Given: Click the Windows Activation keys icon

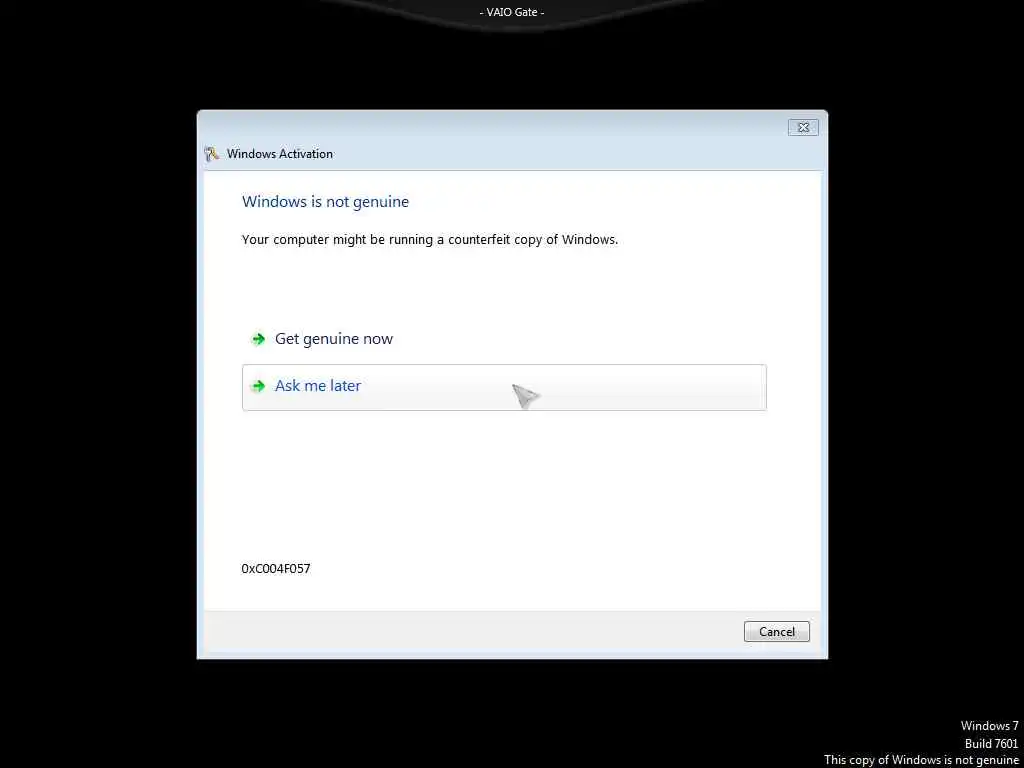Looking at the screenshot, I should [211, 154].
